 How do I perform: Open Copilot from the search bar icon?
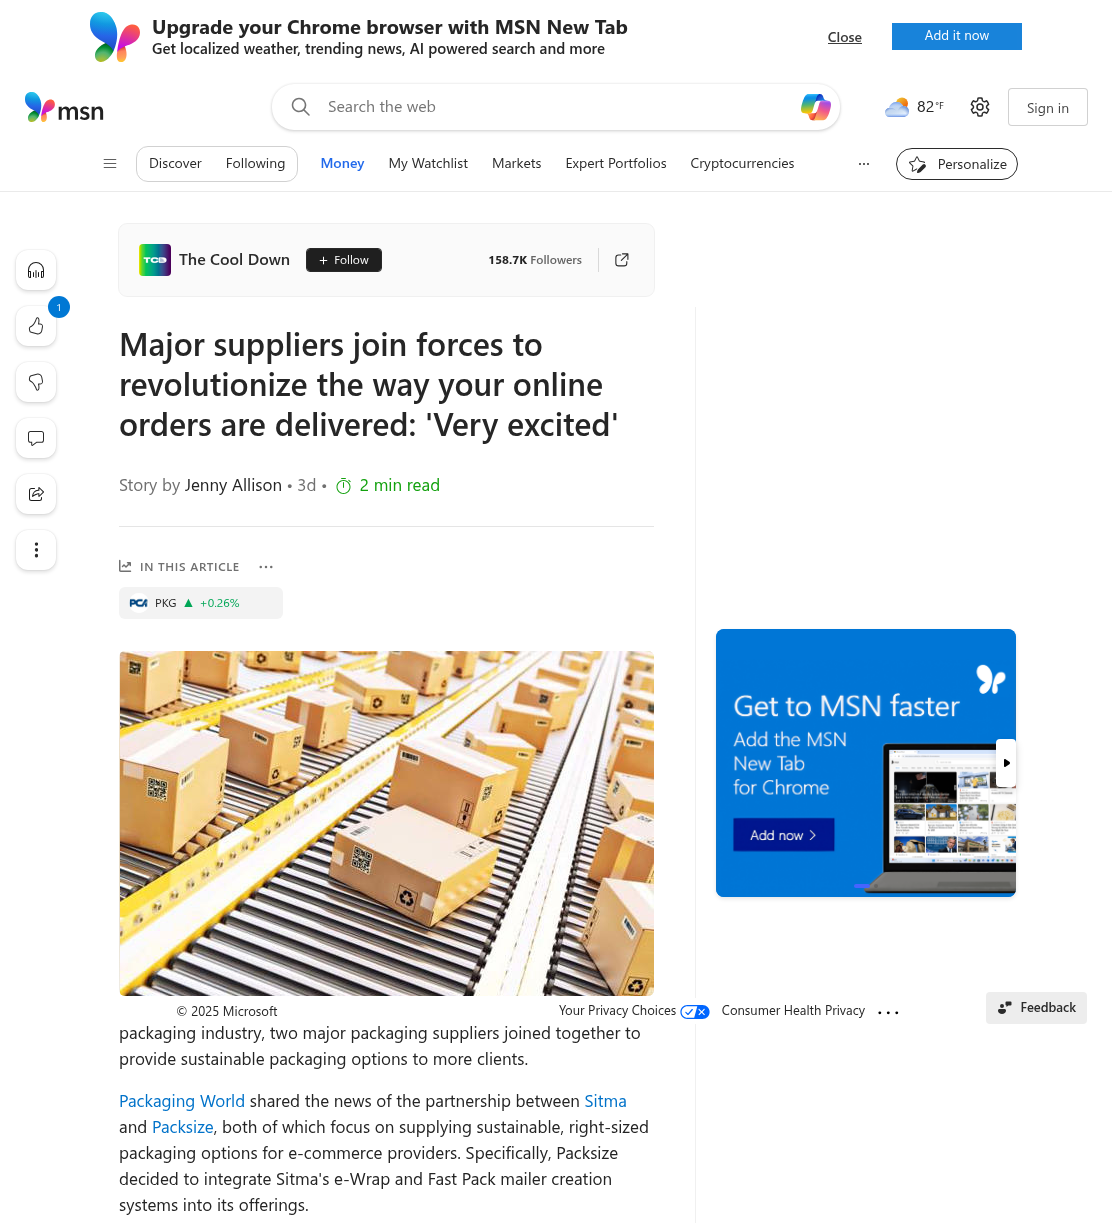pyautogui.click(x=816, y=107)
